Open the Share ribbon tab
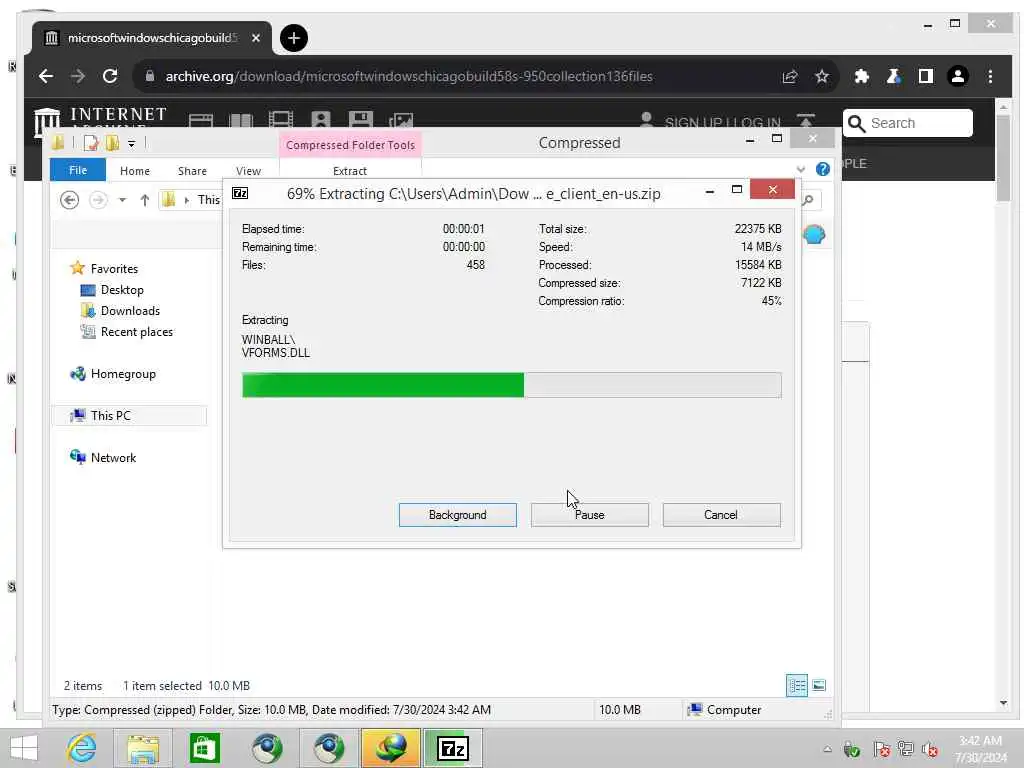 [192, 170]
